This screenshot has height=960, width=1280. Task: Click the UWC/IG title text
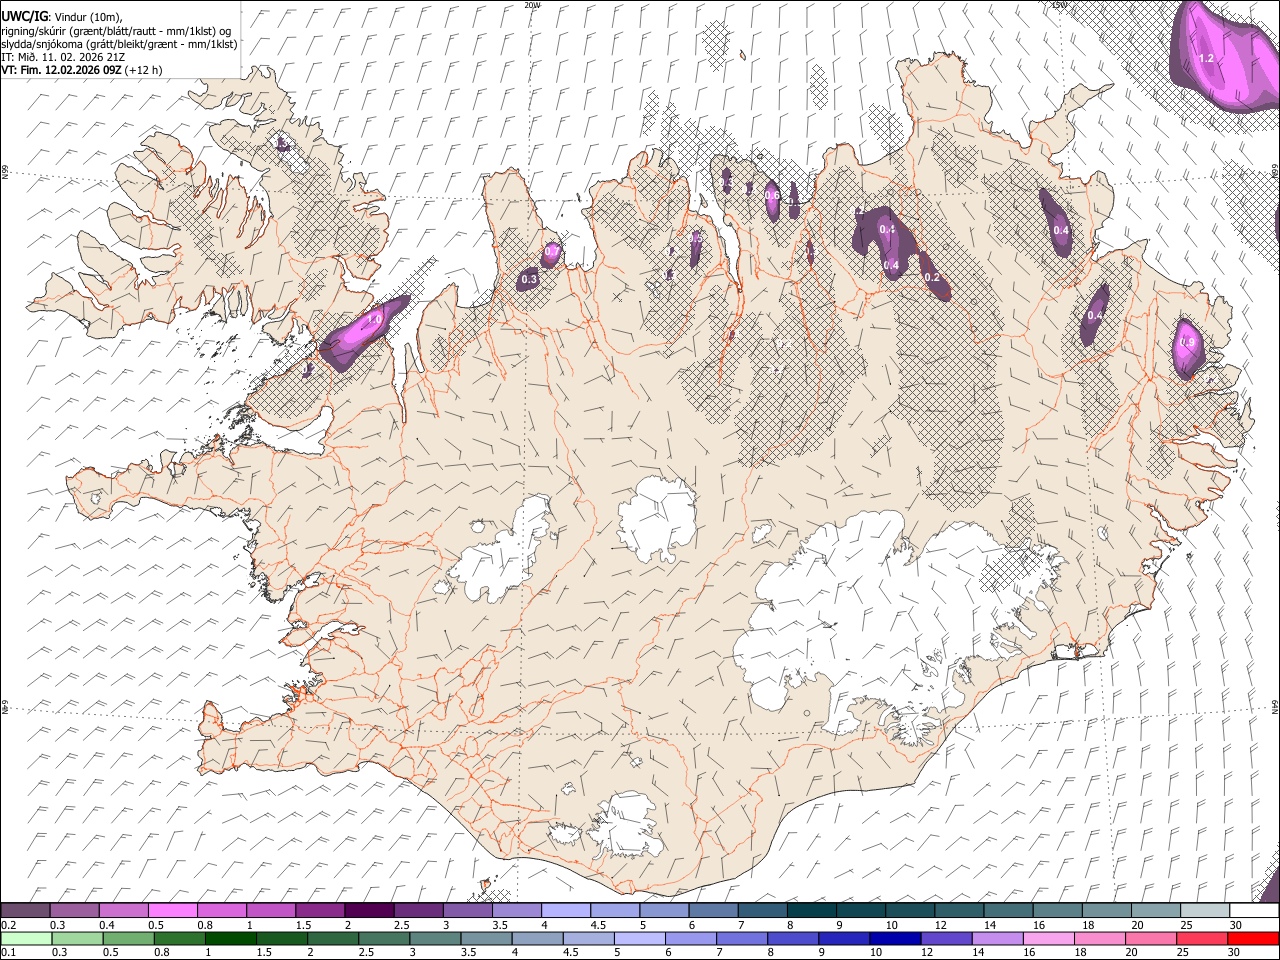[x=23, y=16]
